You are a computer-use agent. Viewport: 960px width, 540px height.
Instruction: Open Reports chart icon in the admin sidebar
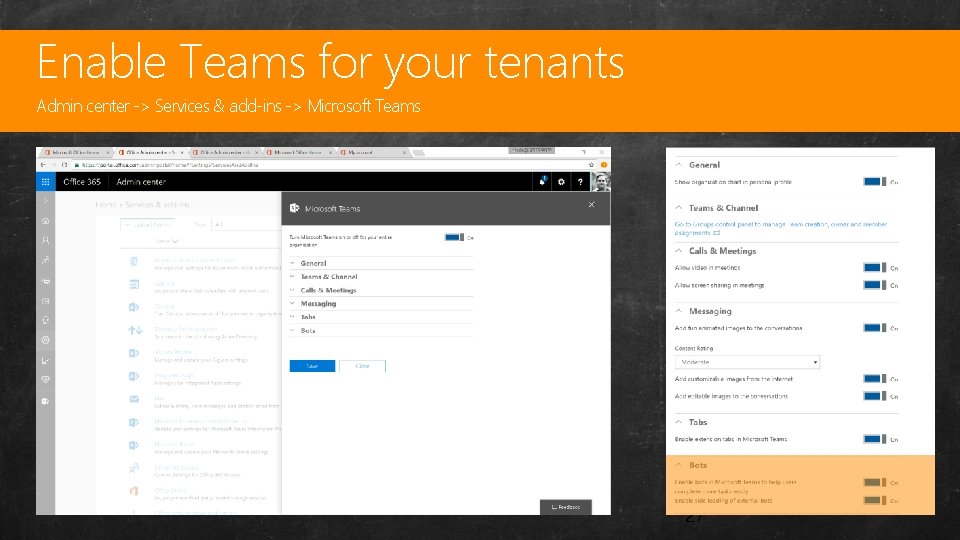pyautogui.click(x=45, y=361)
